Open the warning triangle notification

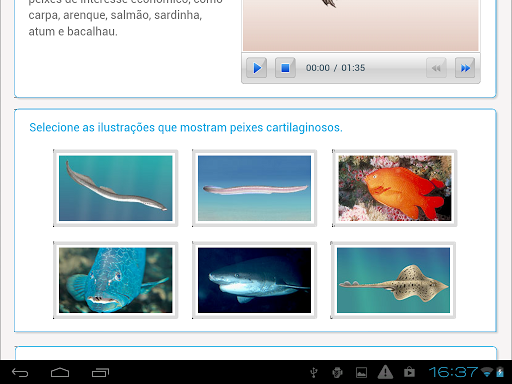pos(385,372)
